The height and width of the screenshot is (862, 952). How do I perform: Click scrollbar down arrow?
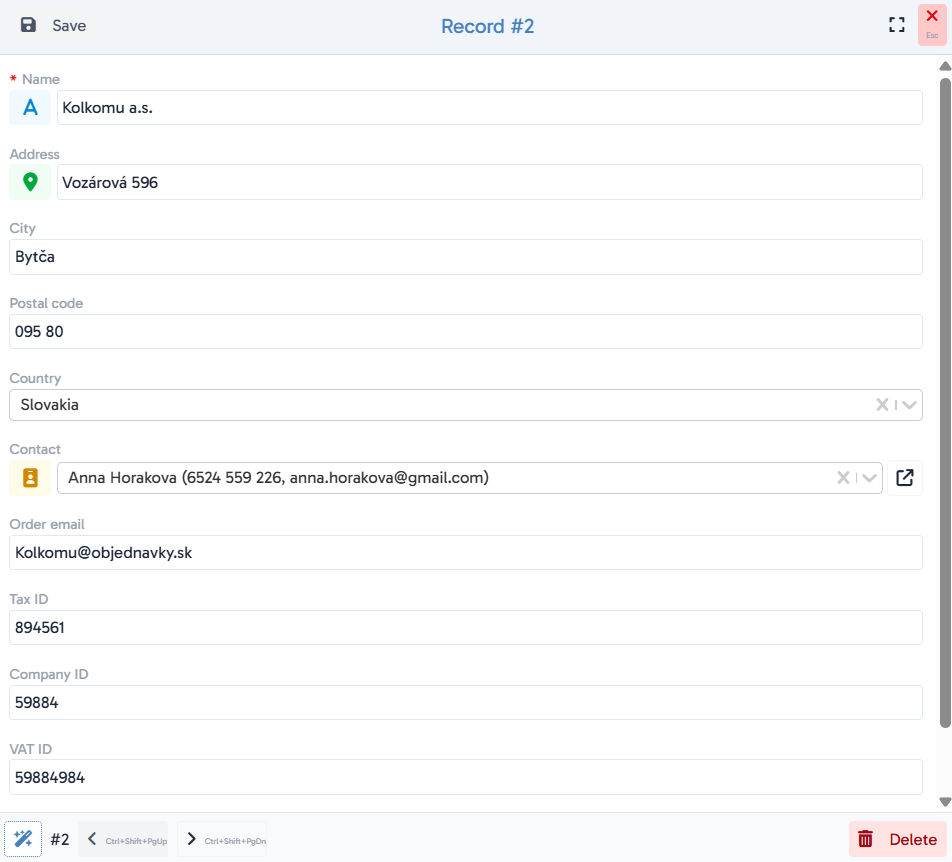(945, 802)
